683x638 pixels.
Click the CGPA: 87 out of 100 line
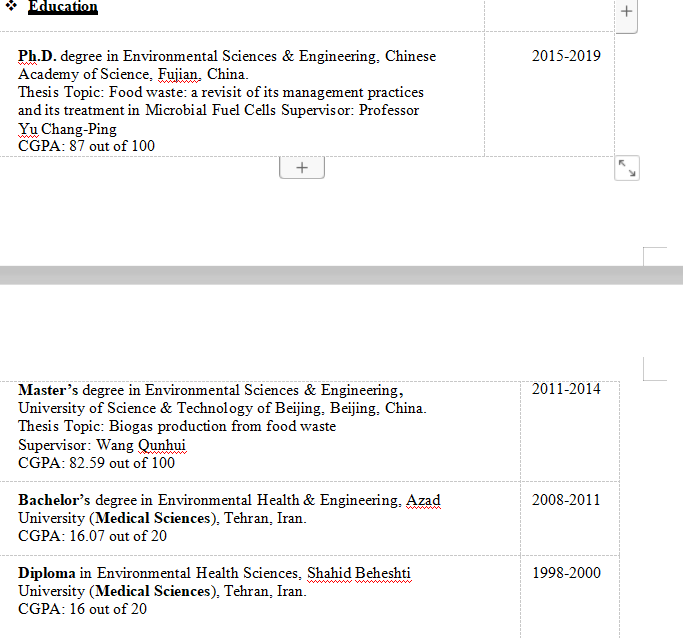pos(86,146)
